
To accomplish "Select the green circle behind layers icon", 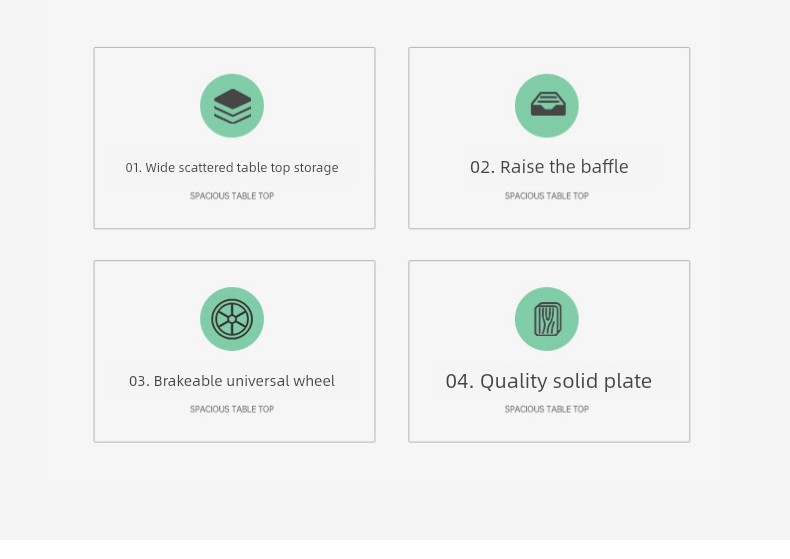I will (232, 106).
